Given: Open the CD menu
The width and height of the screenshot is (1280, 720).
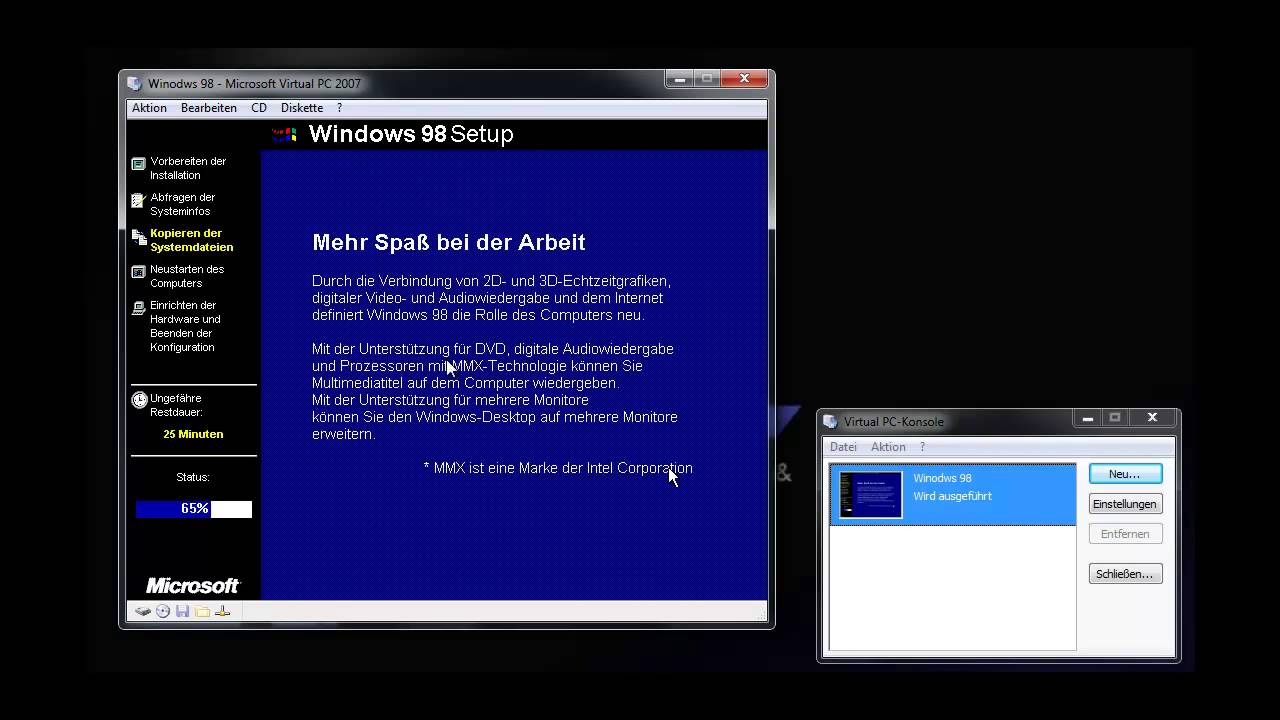Looking at the screenshot, I should pos(259,108).
